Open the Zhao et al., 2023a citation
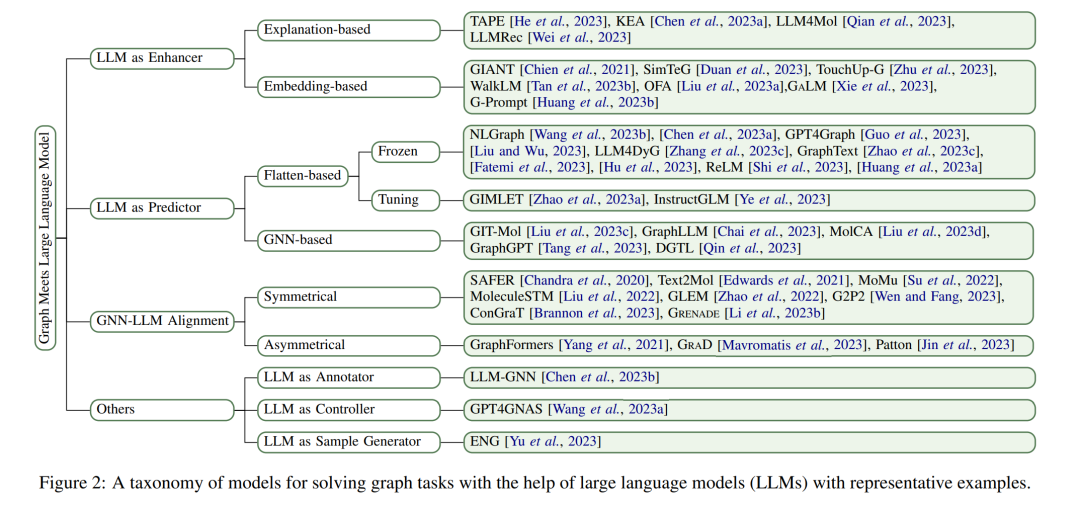Screen dimensions: 1080x507 [588, 200]
